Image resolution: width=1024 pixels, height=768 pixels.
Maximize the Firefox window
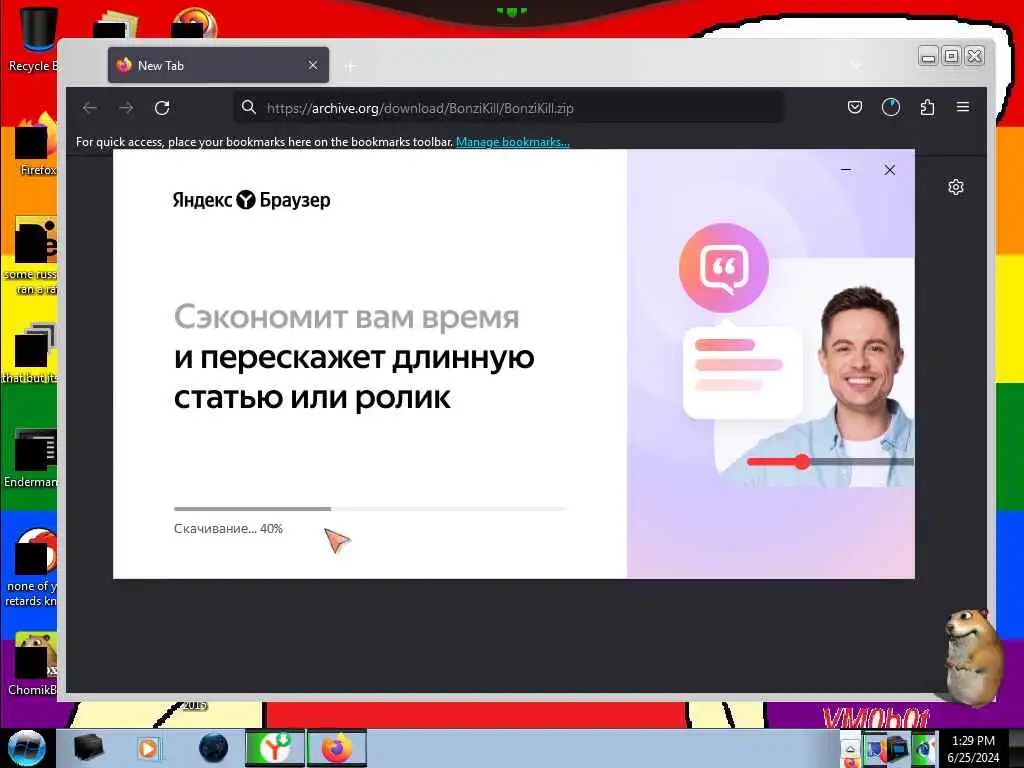pos(952,57)
